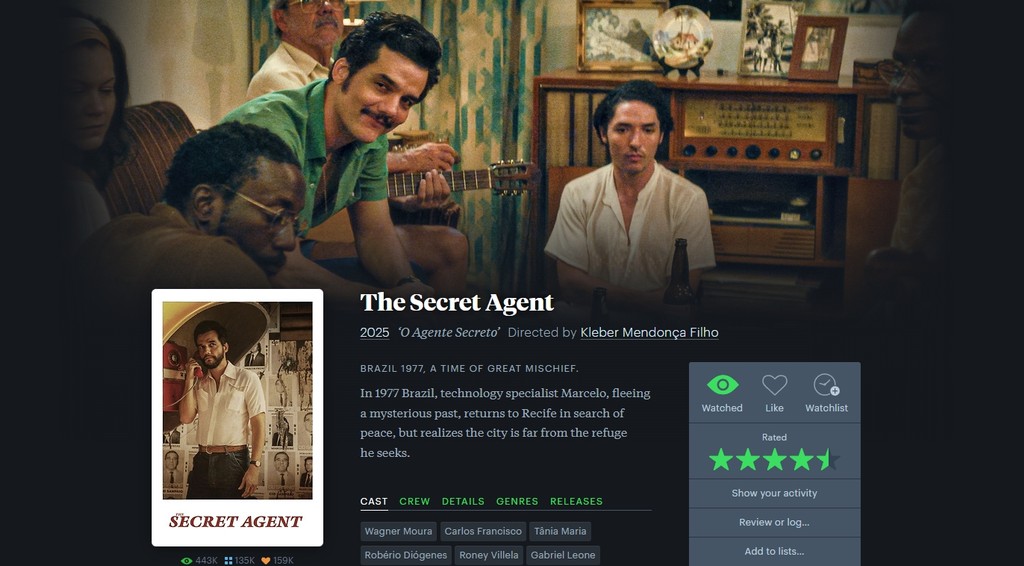Expand Show your activity

point(775,494)
